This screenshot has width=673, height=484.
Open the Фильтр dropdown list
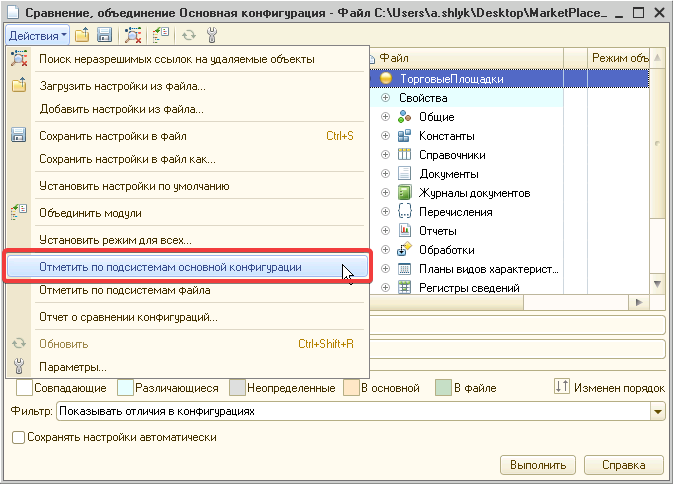(x=657, y=411)
